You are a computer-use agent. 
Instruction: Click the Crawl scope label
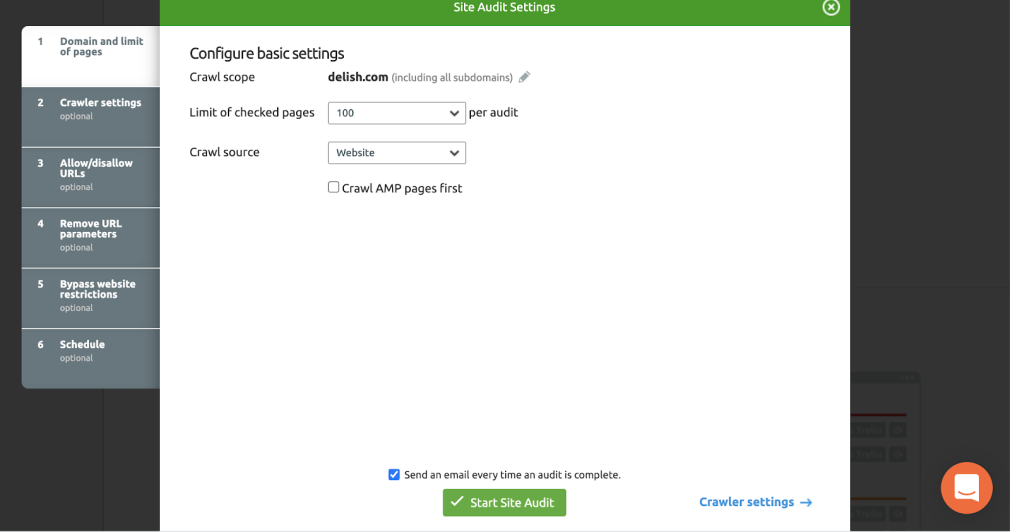pyautogui.click(x=222, y=77)
